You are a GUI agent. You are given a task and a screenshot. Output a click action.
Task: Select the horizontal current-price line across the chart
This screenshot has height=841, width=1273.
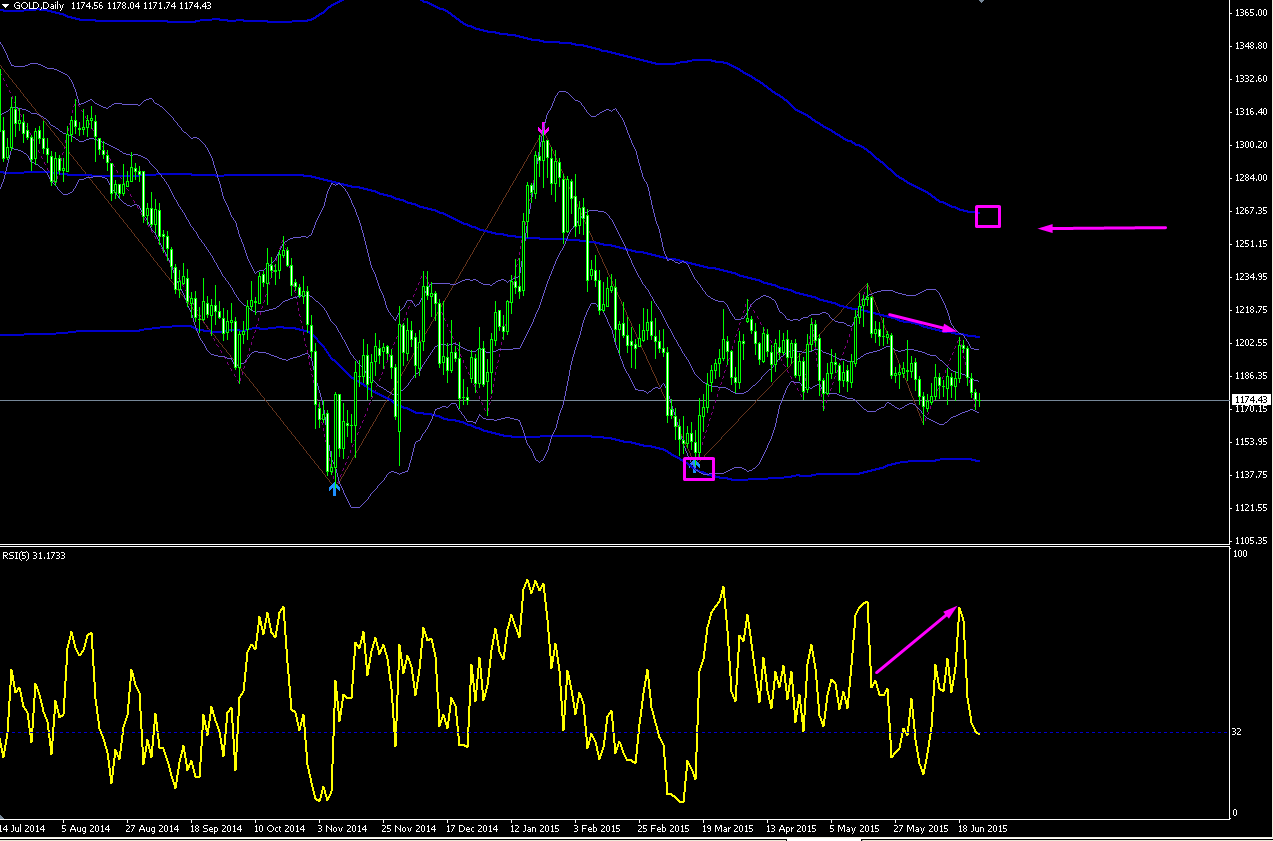[614, 400]
